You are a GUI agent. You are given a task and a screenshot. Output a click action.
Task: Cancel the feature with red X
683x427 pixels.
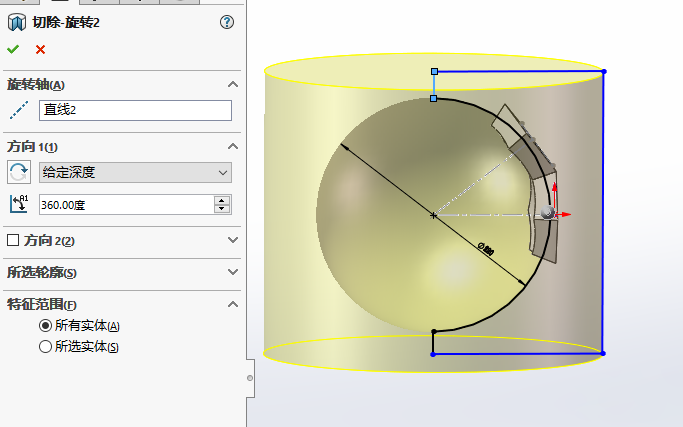[x=40, y=49]
